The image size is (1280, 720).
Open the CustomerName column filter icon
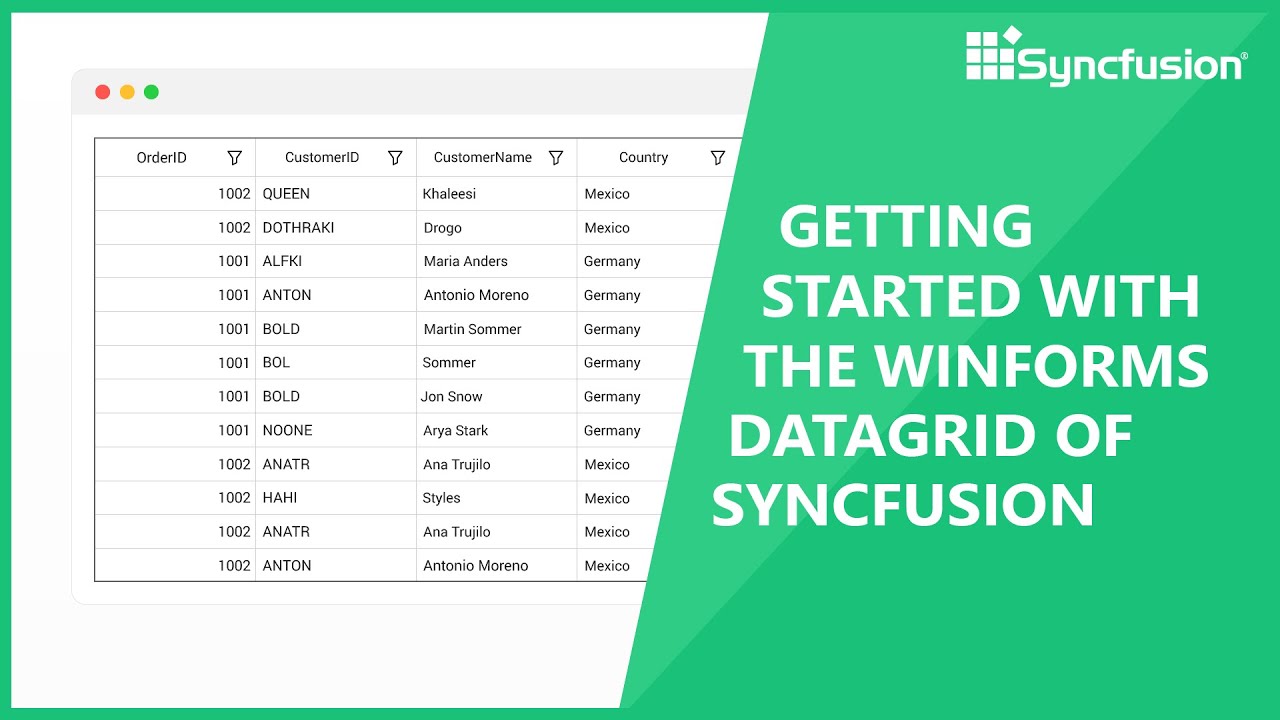coord(556,158)
